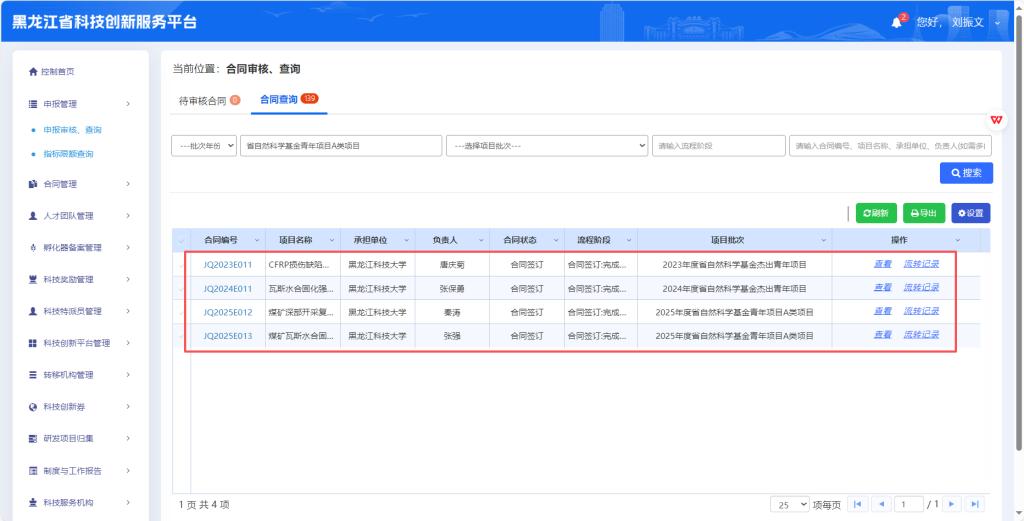Open the 批次年份 dropdown

tap(204, 146)
